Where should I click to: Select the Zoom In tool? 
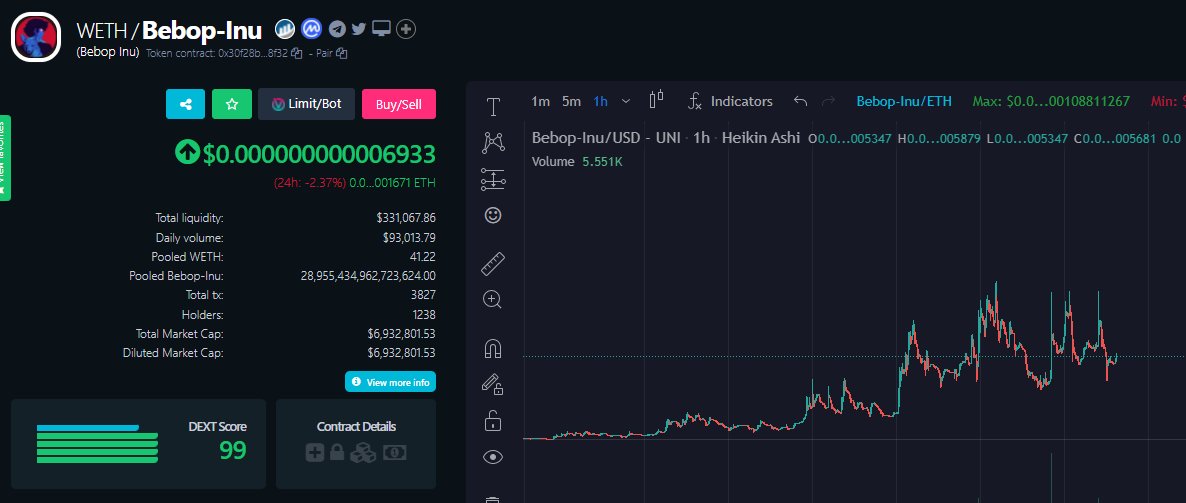point(493,300)
